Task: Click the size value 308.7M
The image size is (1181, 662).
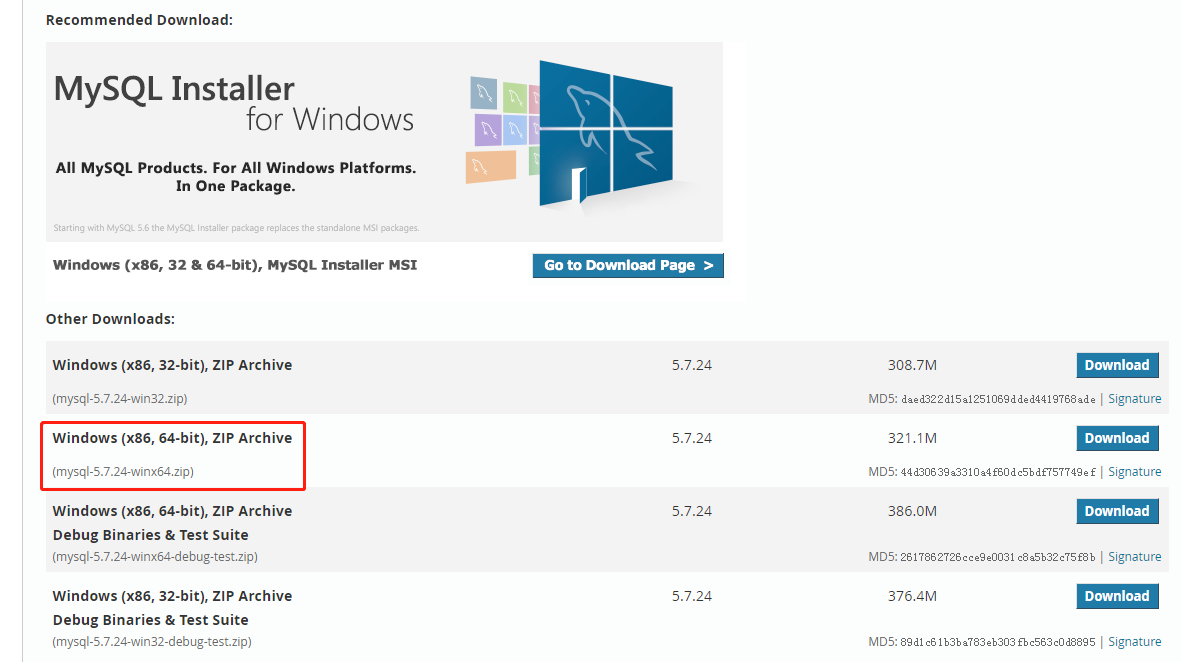Action: (x=912, y=365)
